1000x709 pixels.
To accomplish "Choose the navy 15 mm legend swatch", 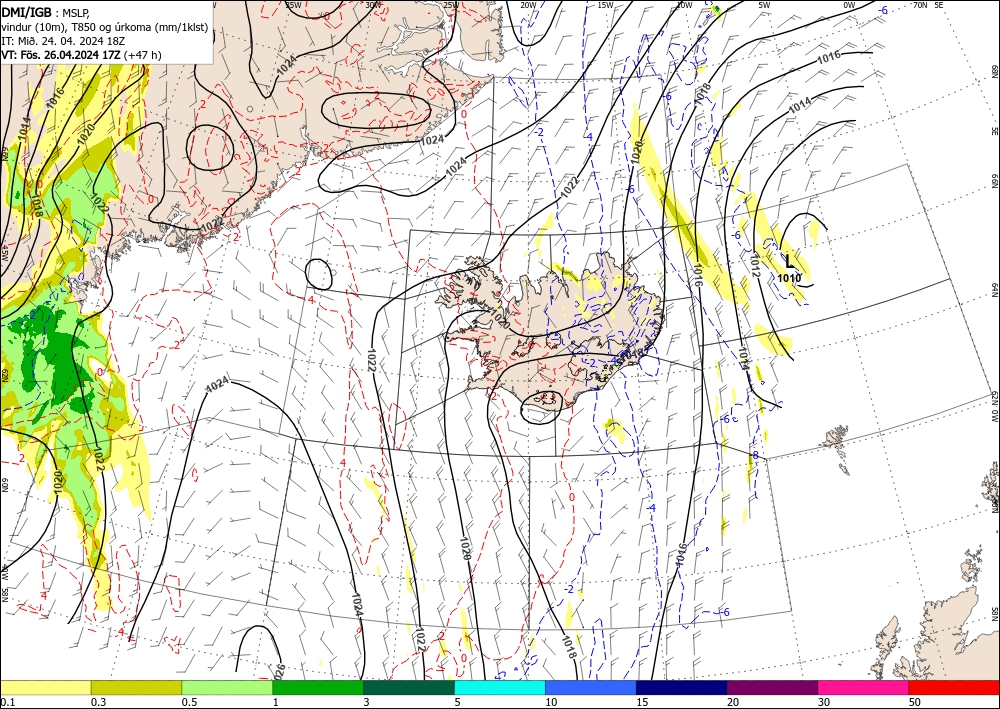I will pos(682,687).
